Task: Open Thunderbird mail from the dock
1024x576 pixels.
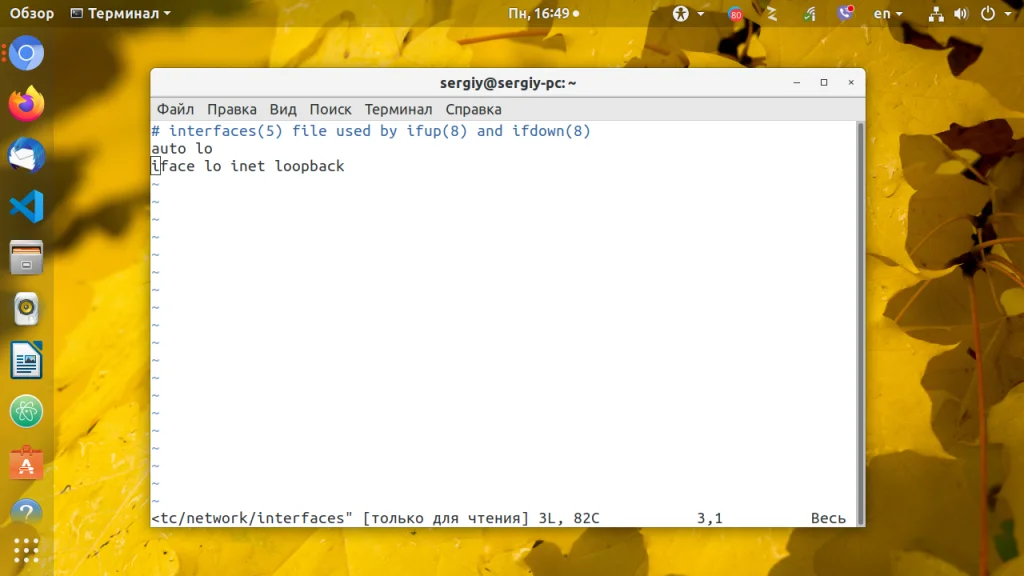Action: [26, 155]
